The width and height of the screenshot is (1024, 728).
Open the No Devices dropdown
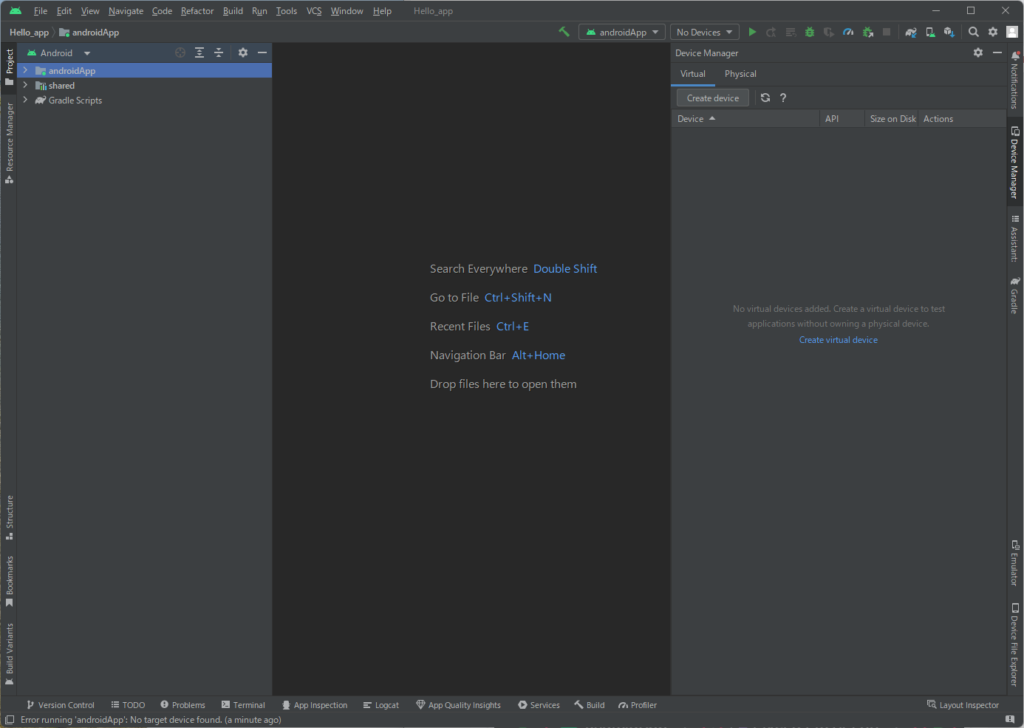point(704,32)
